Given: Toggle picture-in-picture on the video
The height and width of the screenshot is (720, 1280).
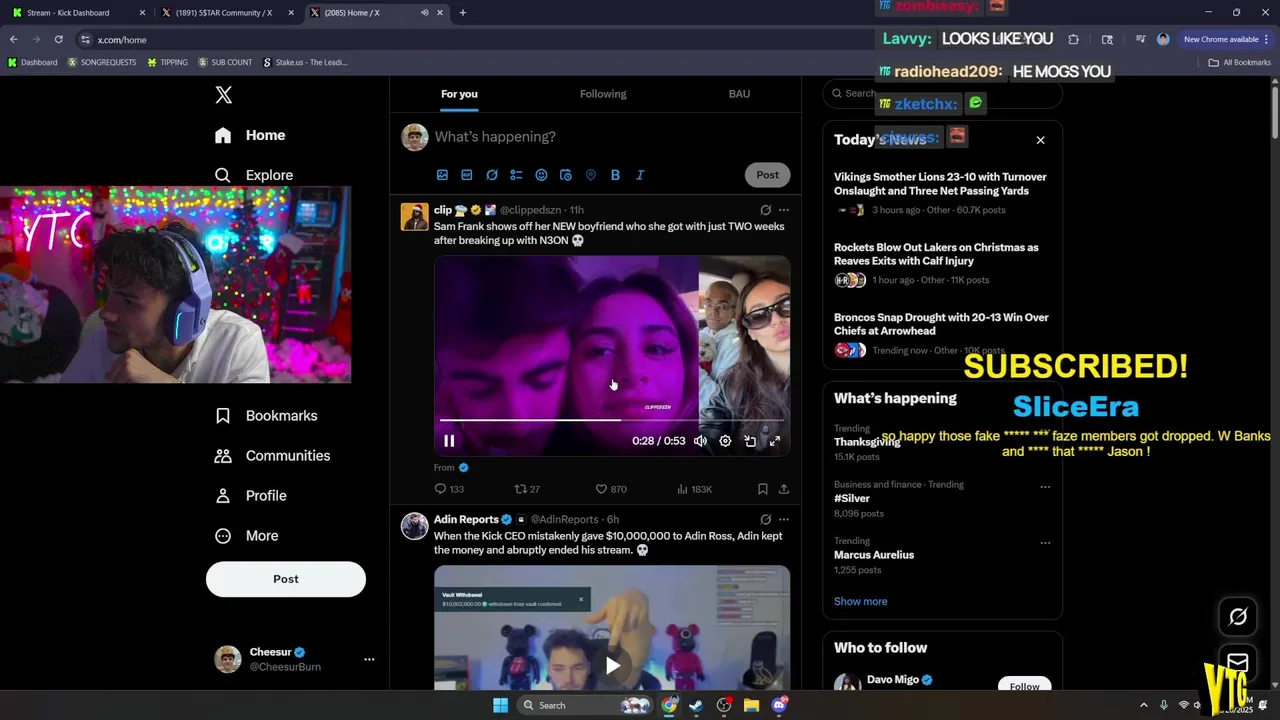Looking at the screenshot, I should (750, 441).
